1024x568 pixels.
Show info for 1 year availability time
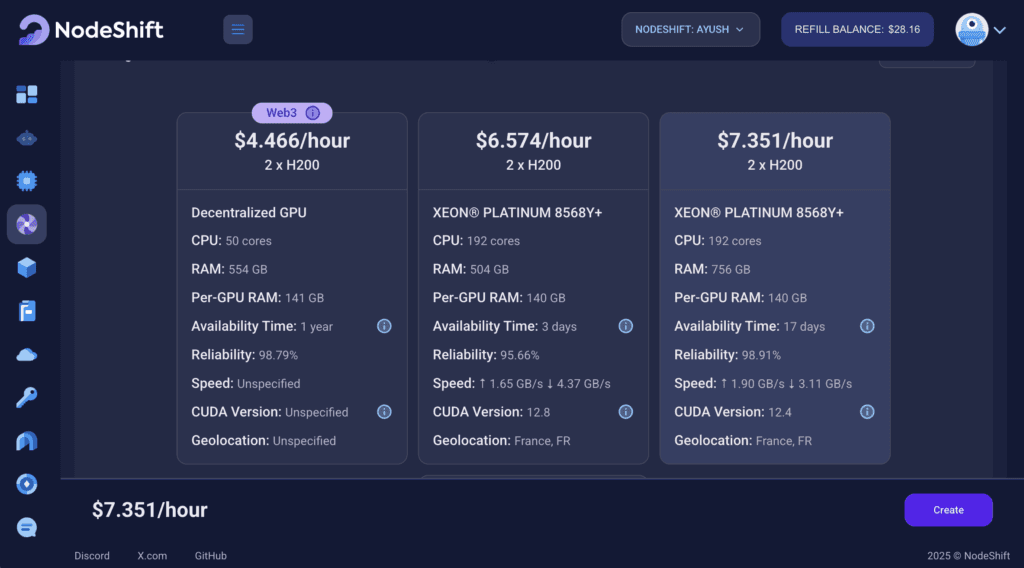pos(384,326)
